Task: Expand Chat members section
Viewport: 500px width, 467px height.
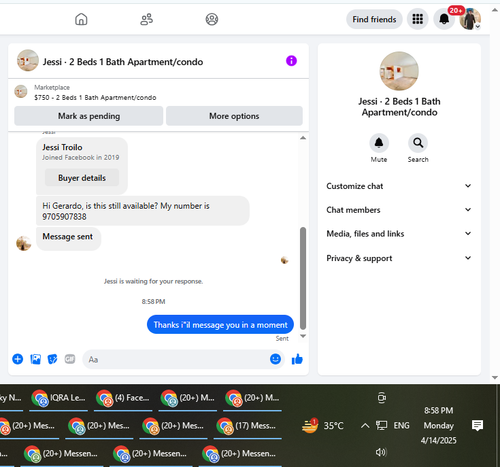Action: [399, 210]
